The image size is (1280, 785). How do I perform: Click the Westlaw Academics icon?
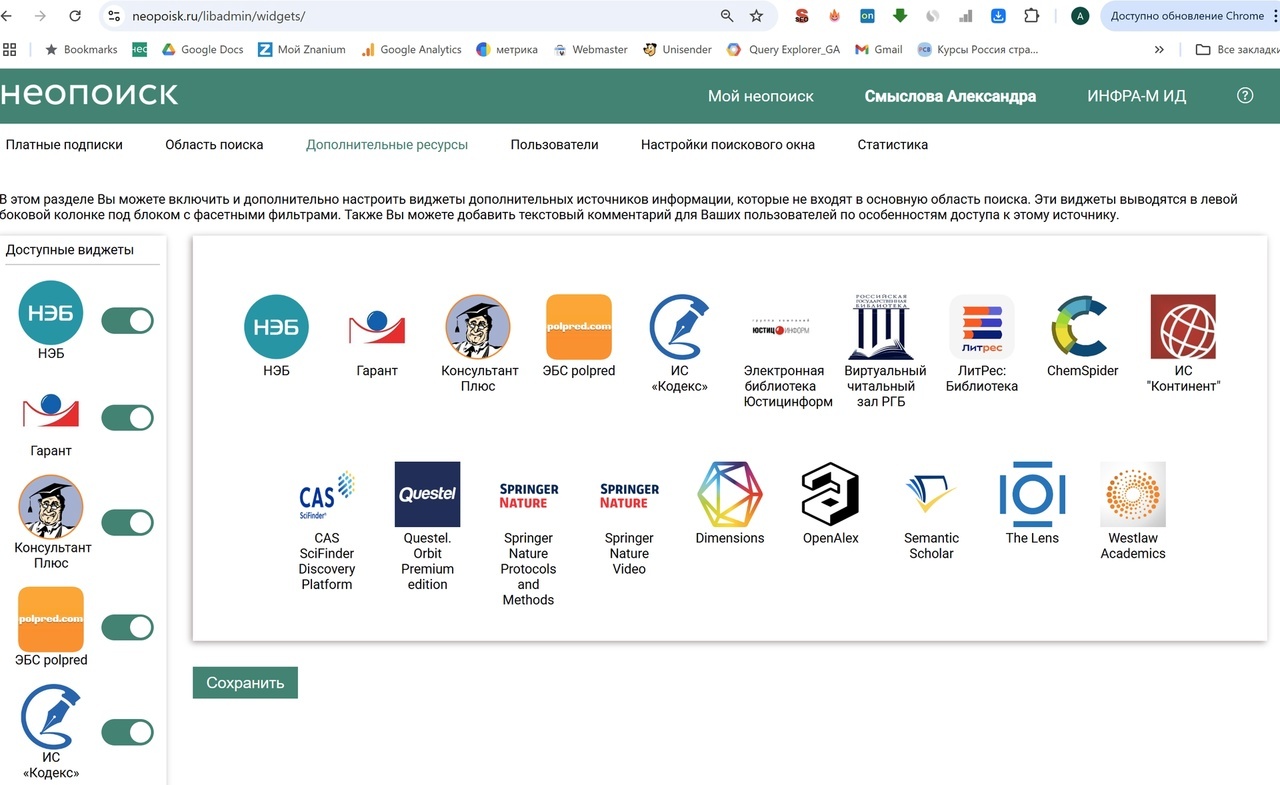pos(1133,494)
